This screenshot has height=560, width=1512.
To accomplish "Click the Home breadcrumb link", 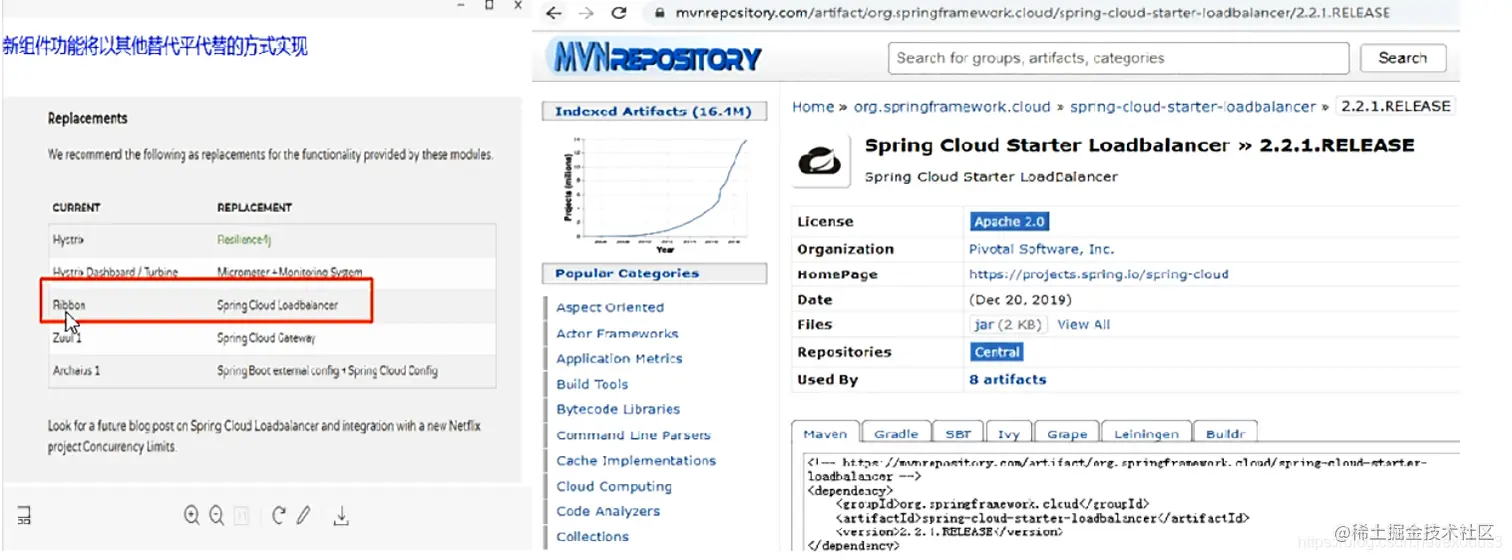I will click(x=813, y=107).
